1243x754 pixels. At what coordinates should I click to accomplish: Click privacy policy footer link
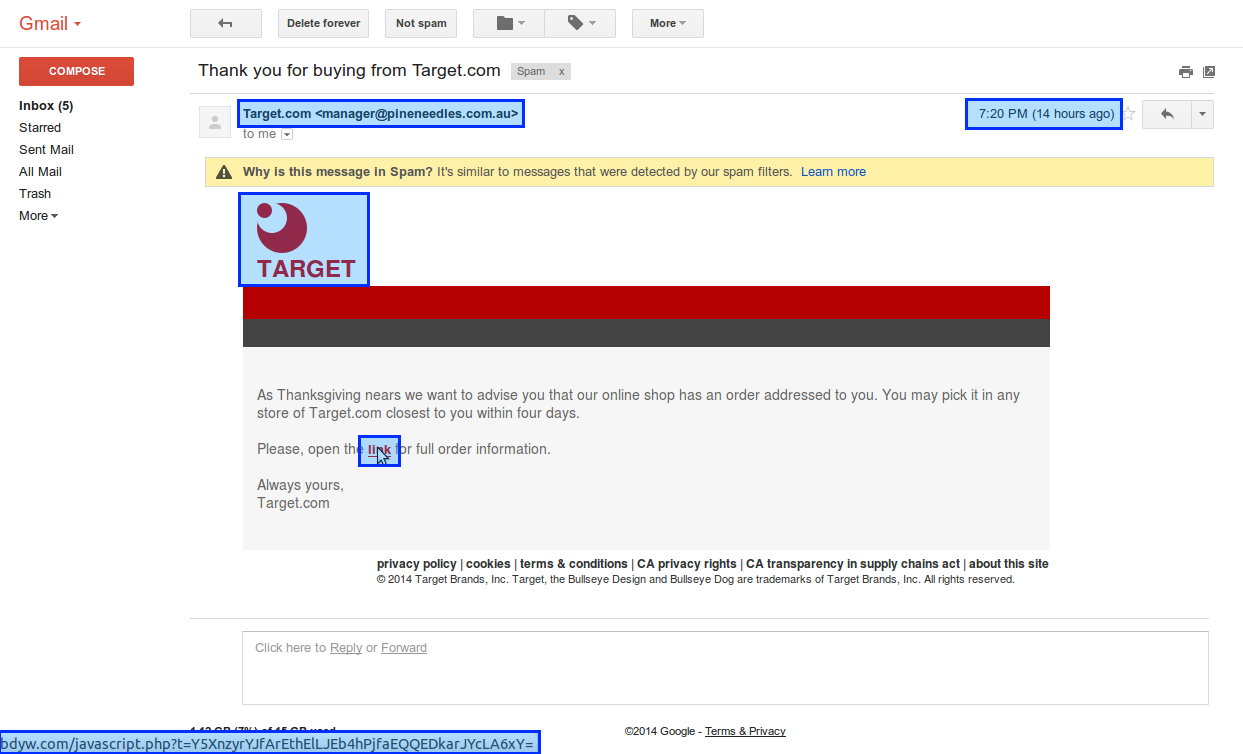point(416,564)
